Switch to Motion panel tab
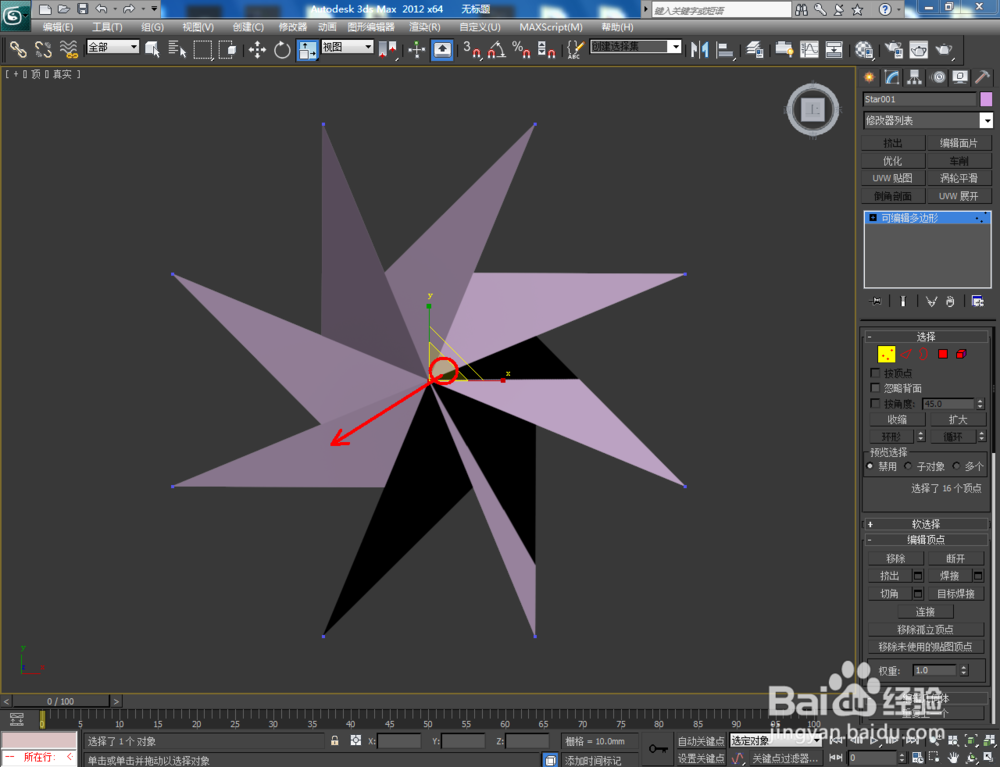The height and width of the screenshot is (767, 1000). click(x=938, y=77)
